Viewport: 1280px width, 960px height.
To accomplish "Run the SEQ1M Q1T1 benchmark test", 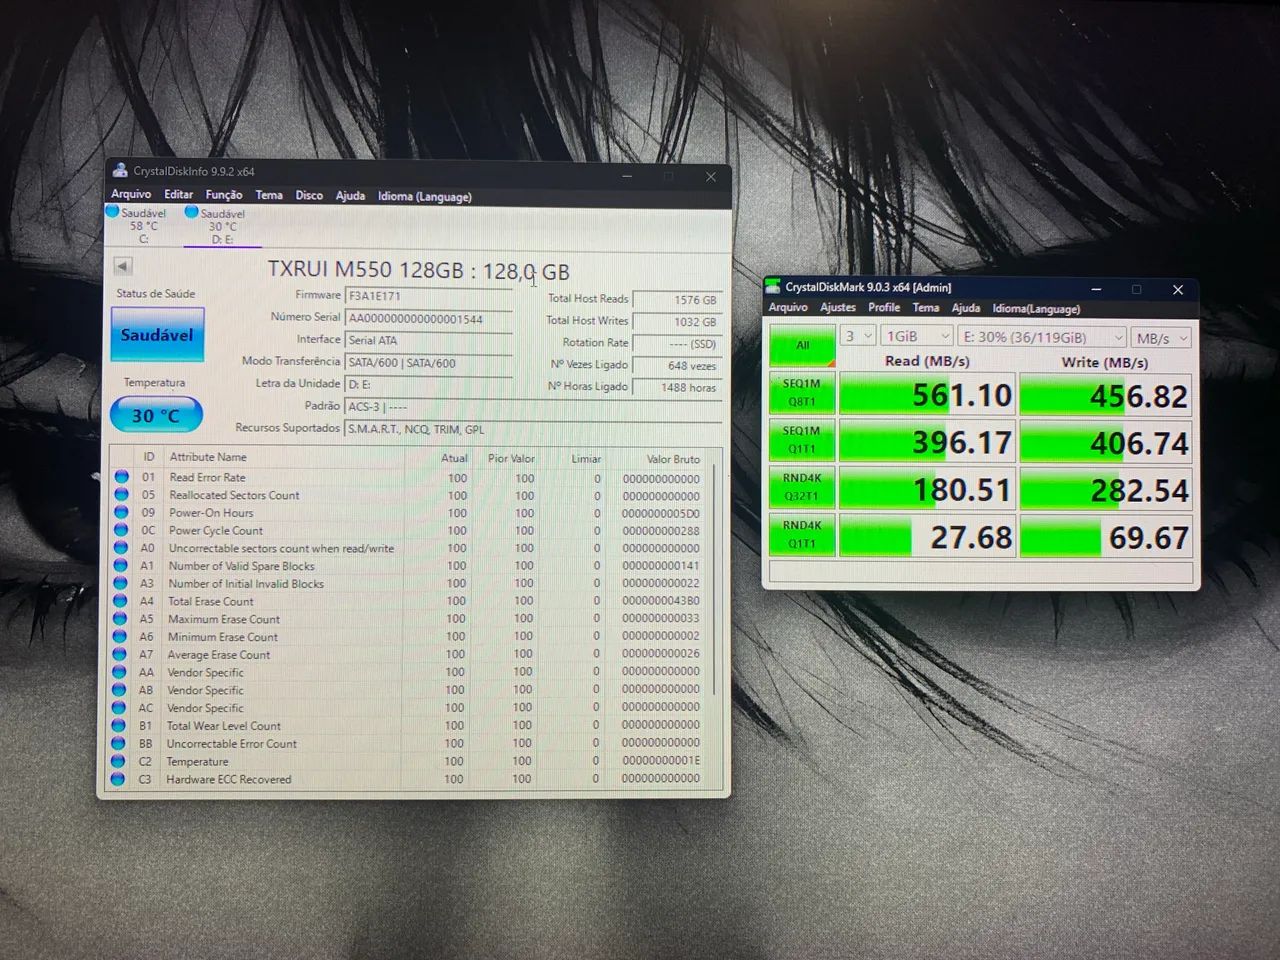I will pyautogui.click(x=802, y=440).
